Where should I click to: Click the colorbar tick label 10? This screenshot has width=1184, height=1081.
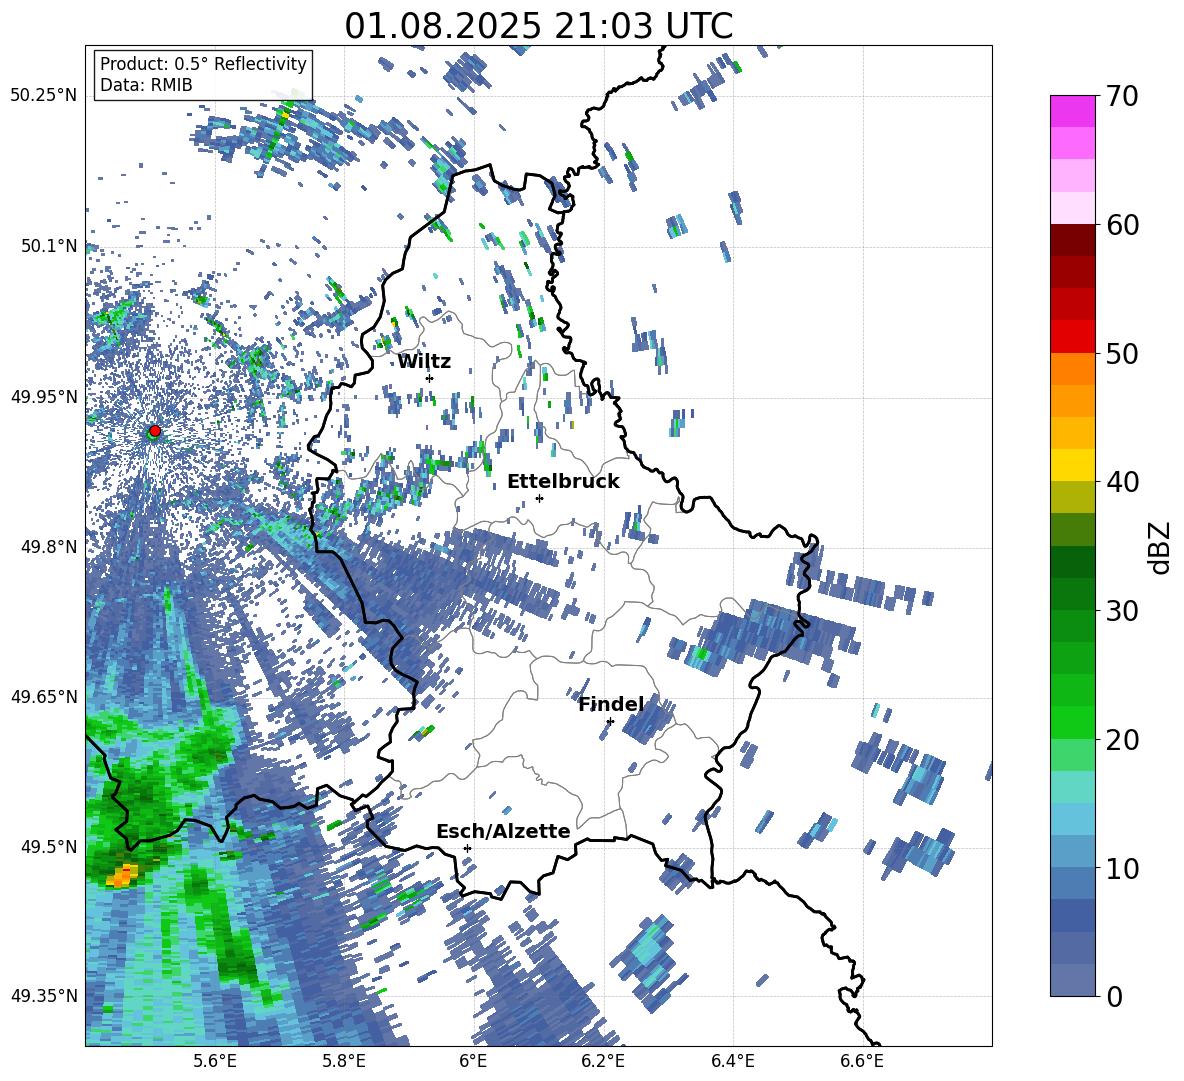tap(1122, 868)
